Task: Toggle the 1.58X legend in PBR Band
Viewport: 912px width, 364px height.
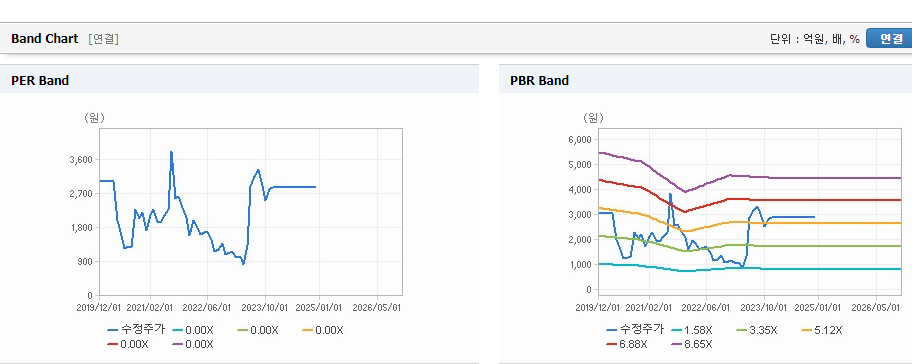Action: tap(692, 330)
